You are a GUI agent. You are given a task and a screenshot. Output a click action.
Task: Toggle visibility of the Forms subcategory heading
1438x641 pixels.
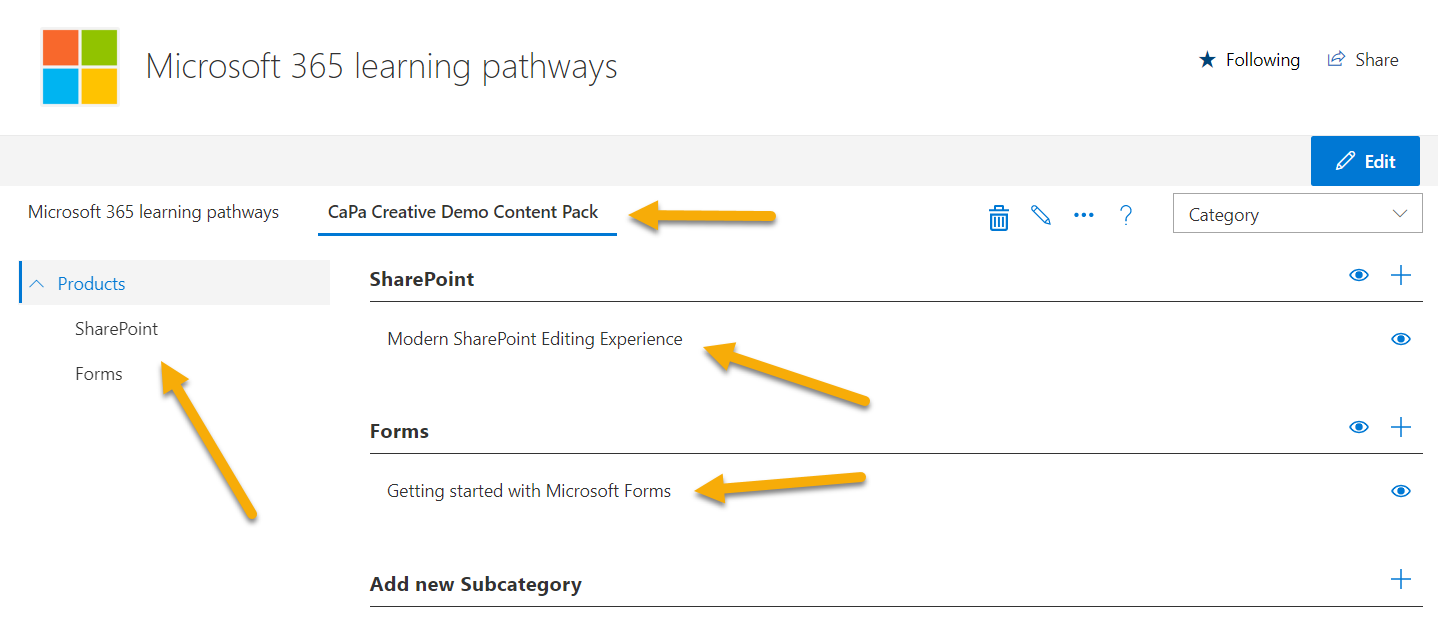coord(1358,427)
